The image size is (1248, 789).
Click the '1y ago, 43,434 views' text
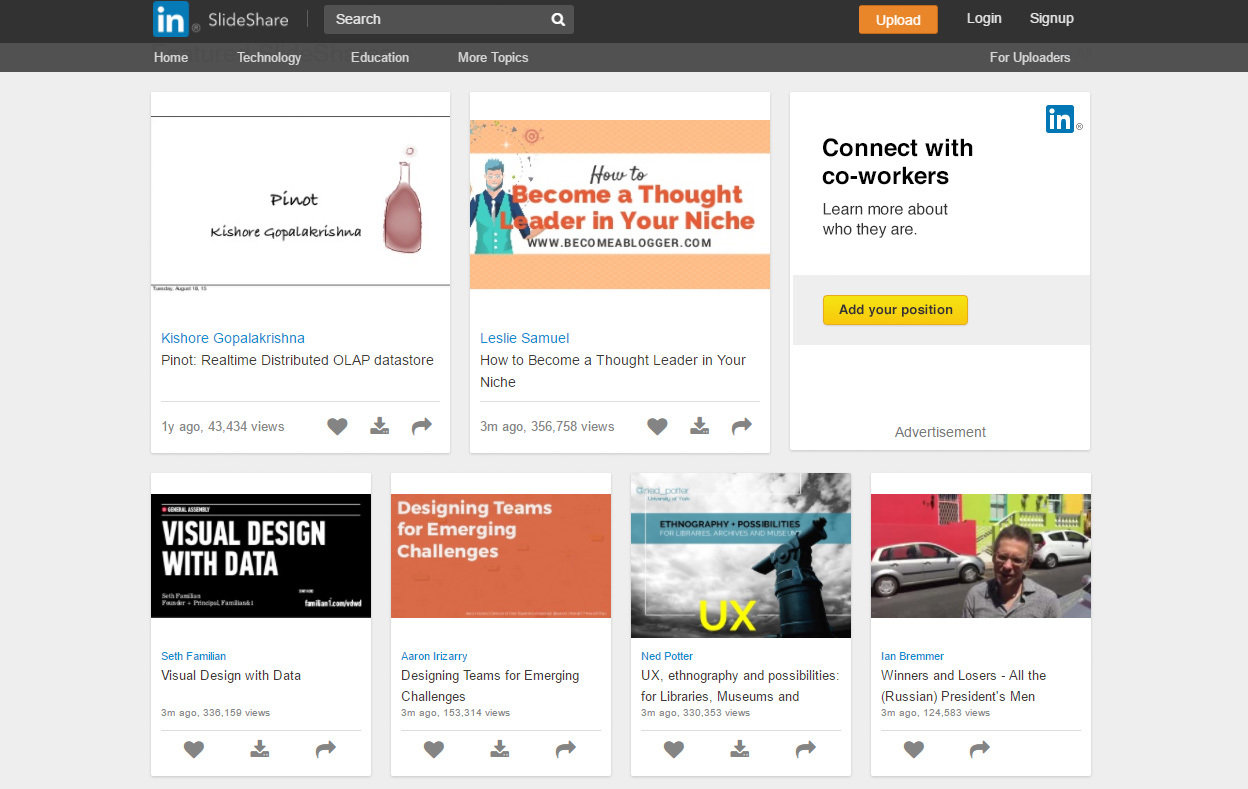click(x=223, y=426)
